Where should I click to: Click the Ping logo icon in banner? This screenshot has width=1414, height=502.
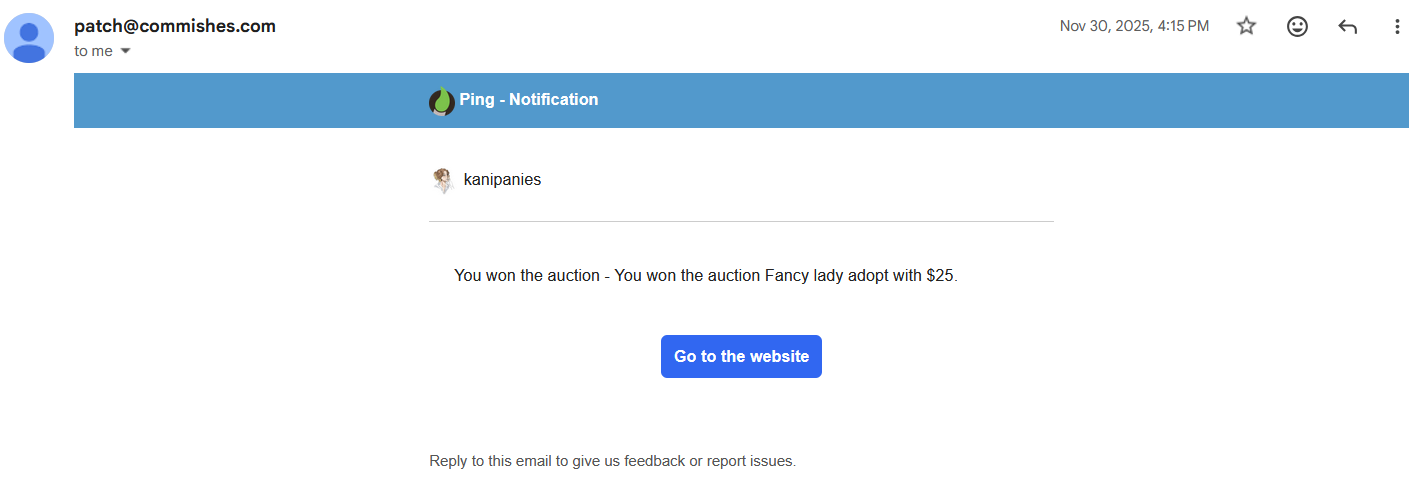(x=441, y=101)
